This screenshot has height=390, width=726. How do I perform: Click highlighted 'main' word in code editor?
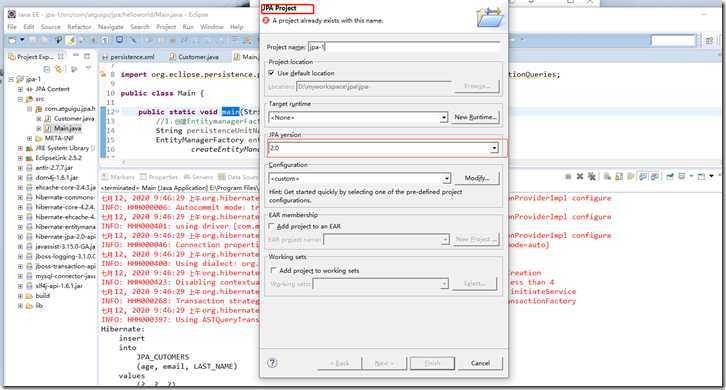[x=231, y=112]
